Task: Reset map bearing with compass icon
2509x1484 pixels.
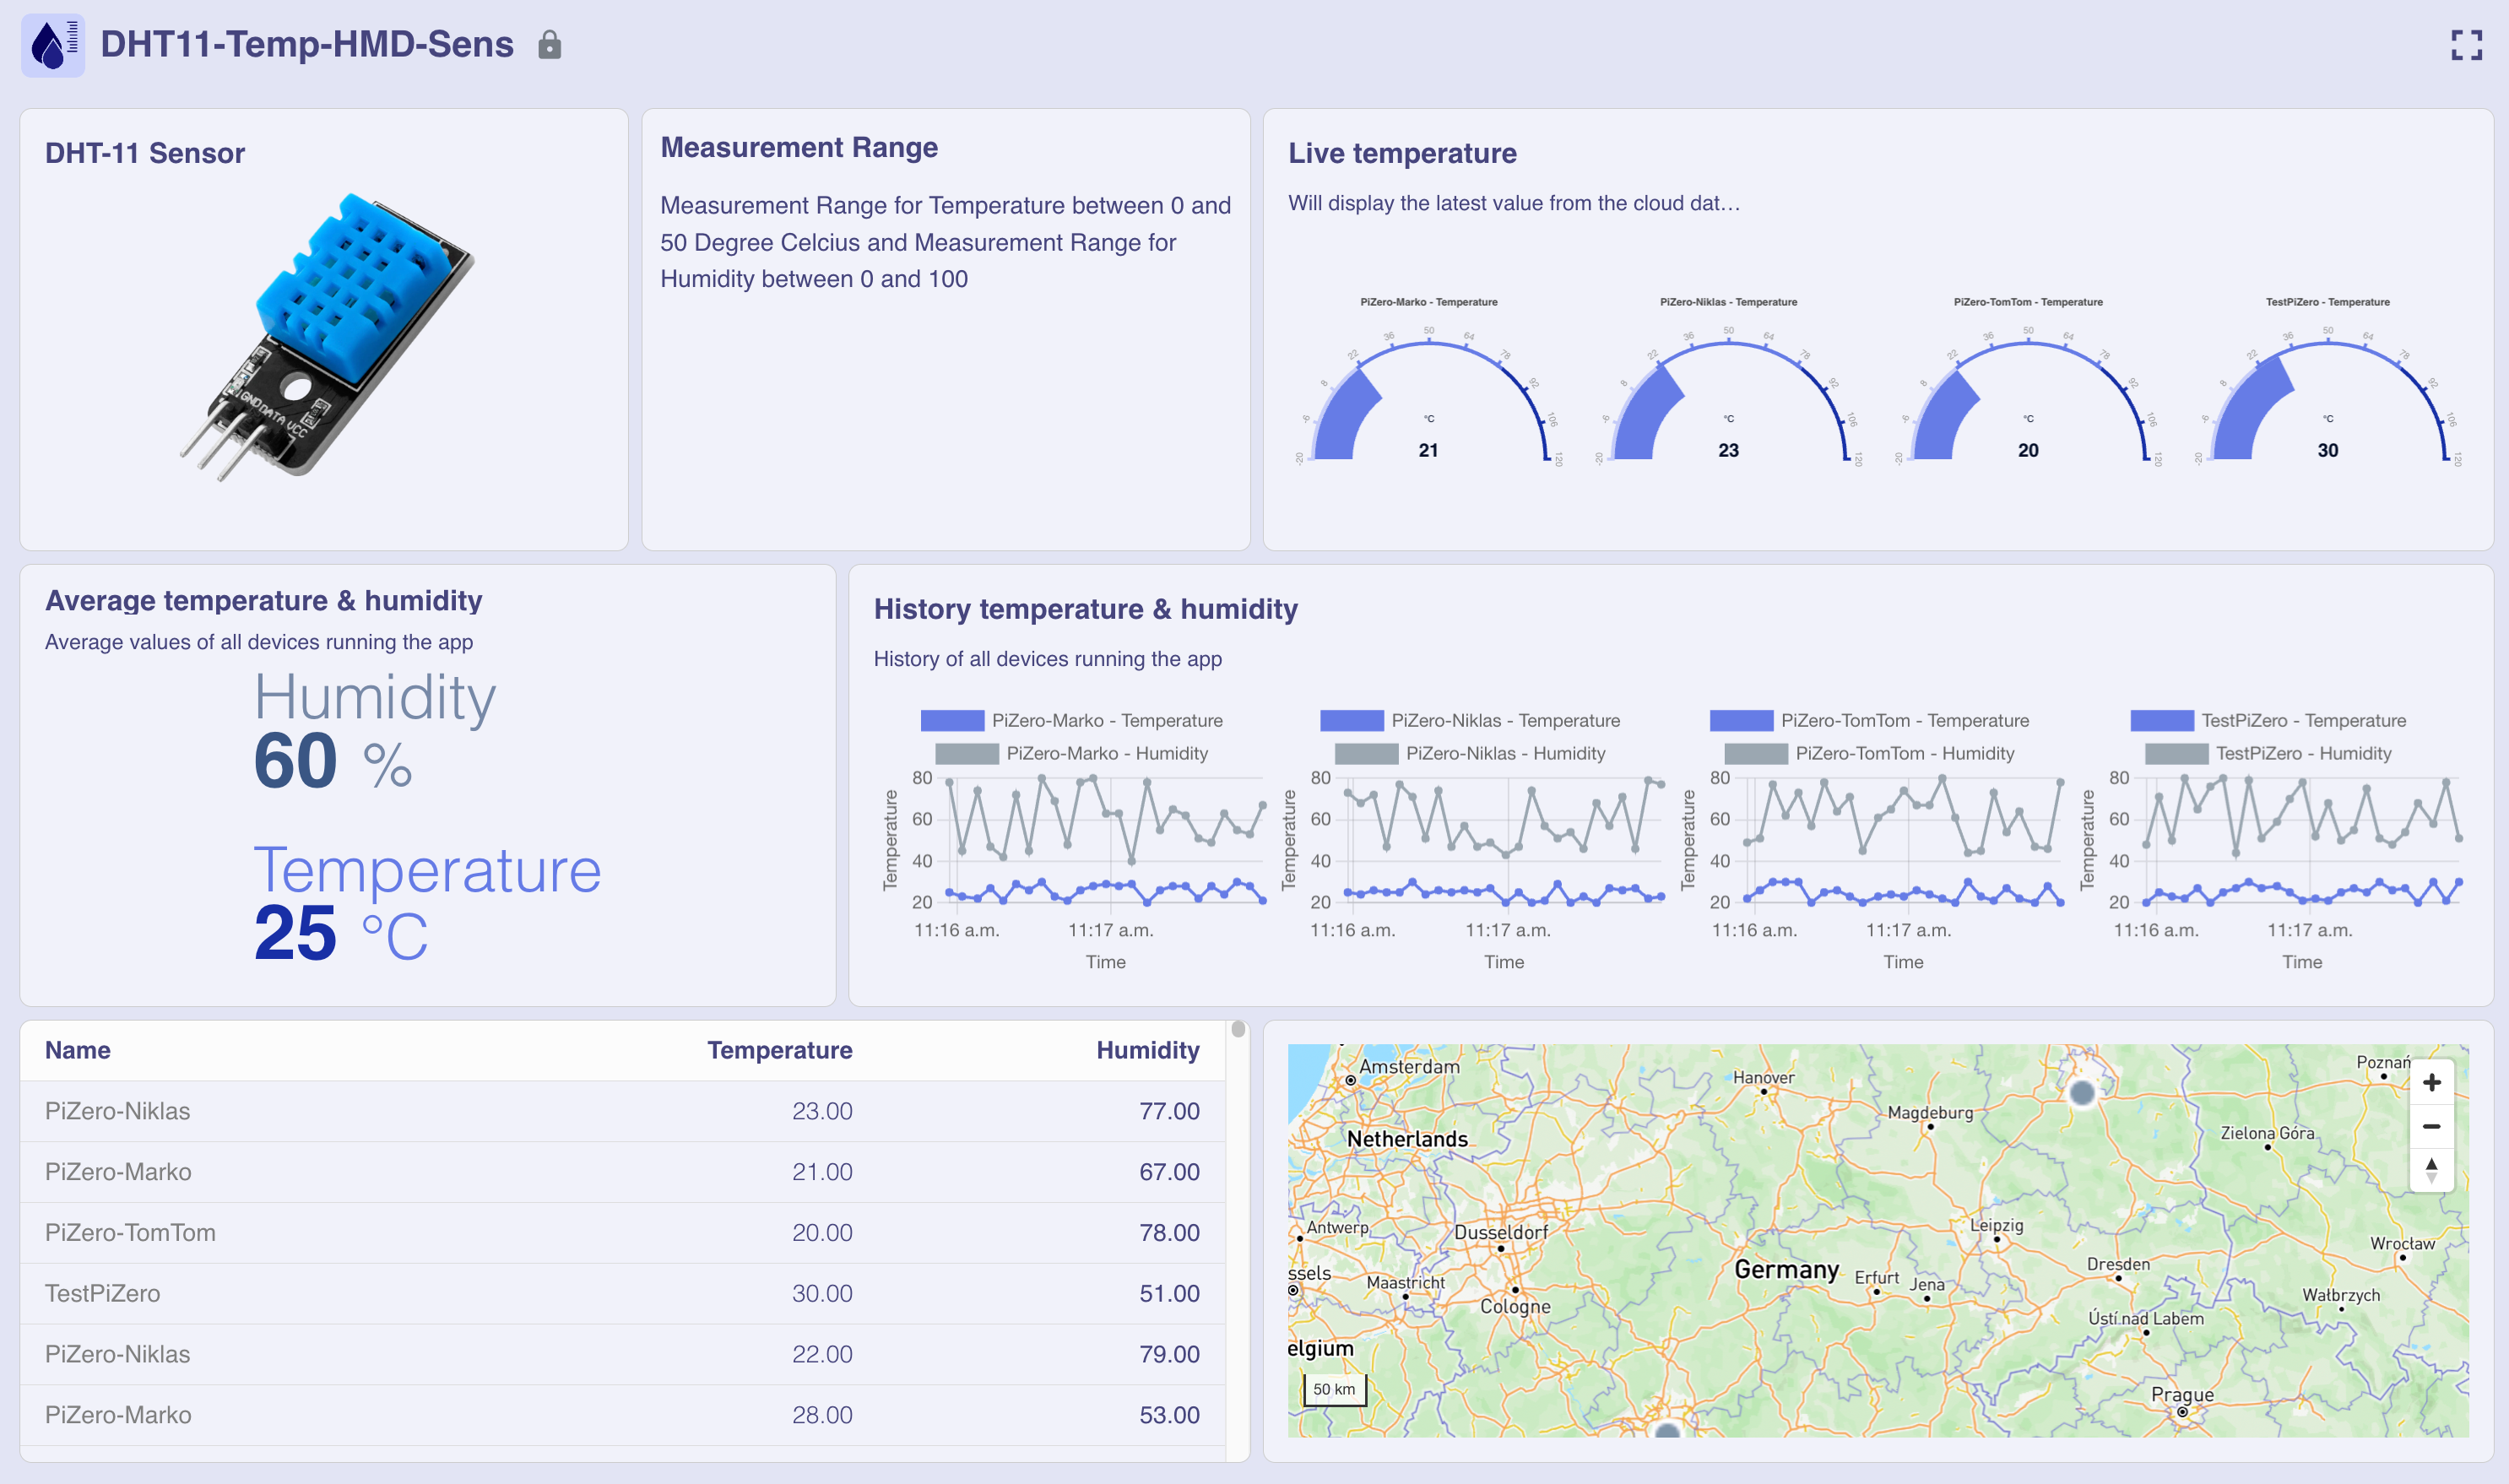Action: (x=2431, y=1169)
